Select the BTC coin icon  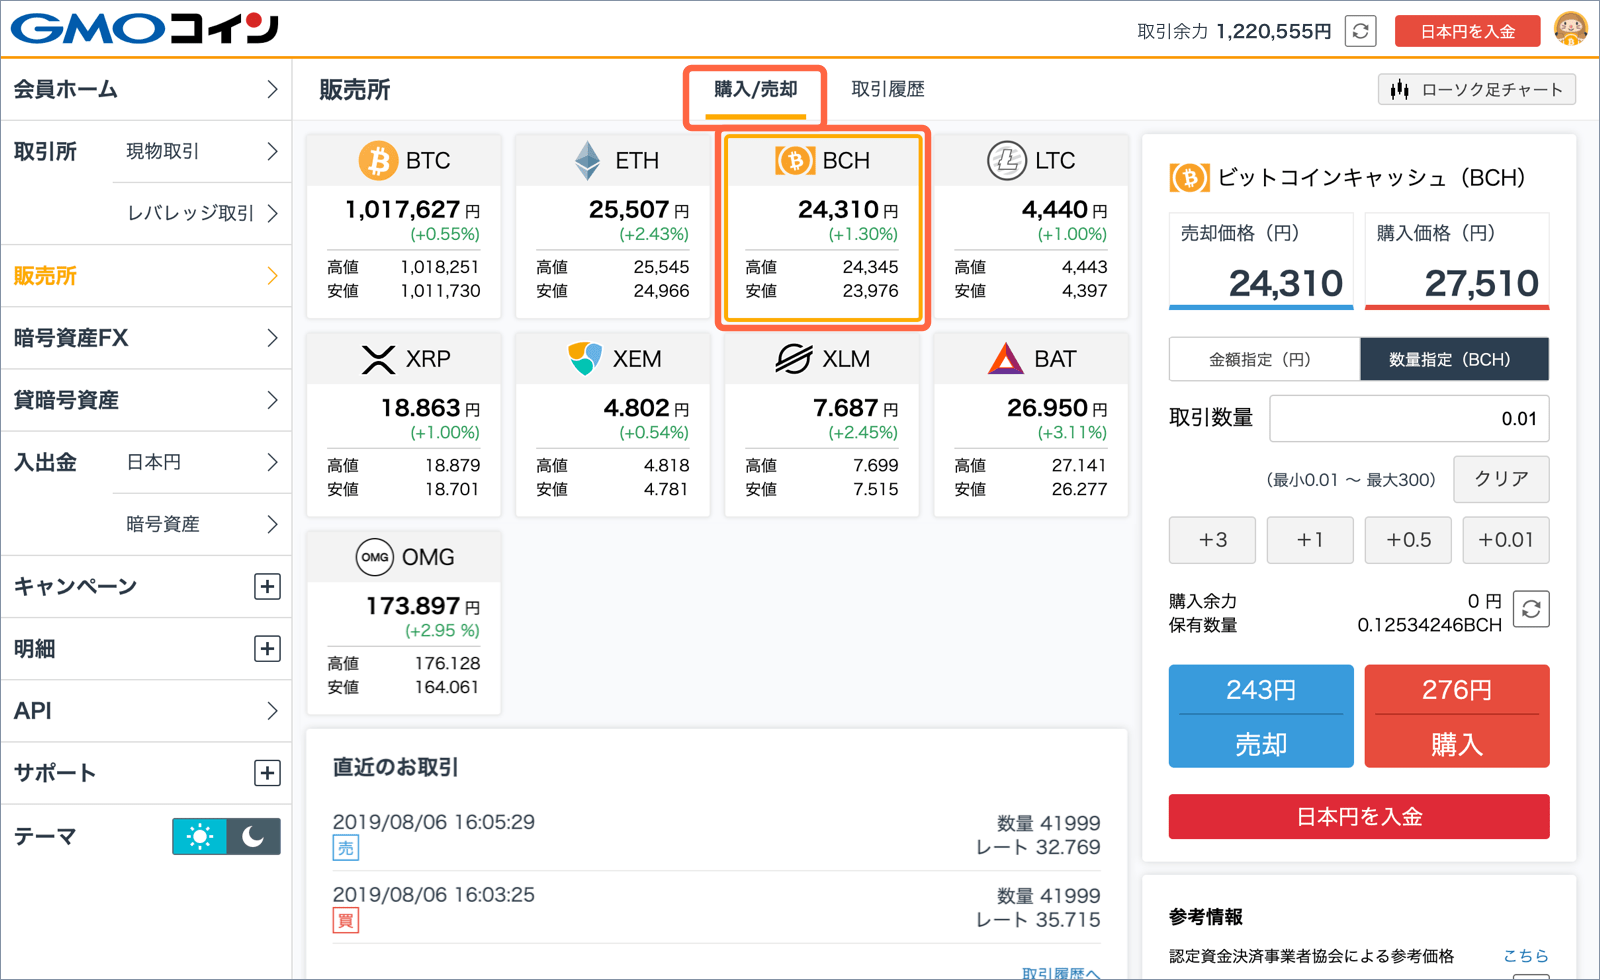coord(378,160)
